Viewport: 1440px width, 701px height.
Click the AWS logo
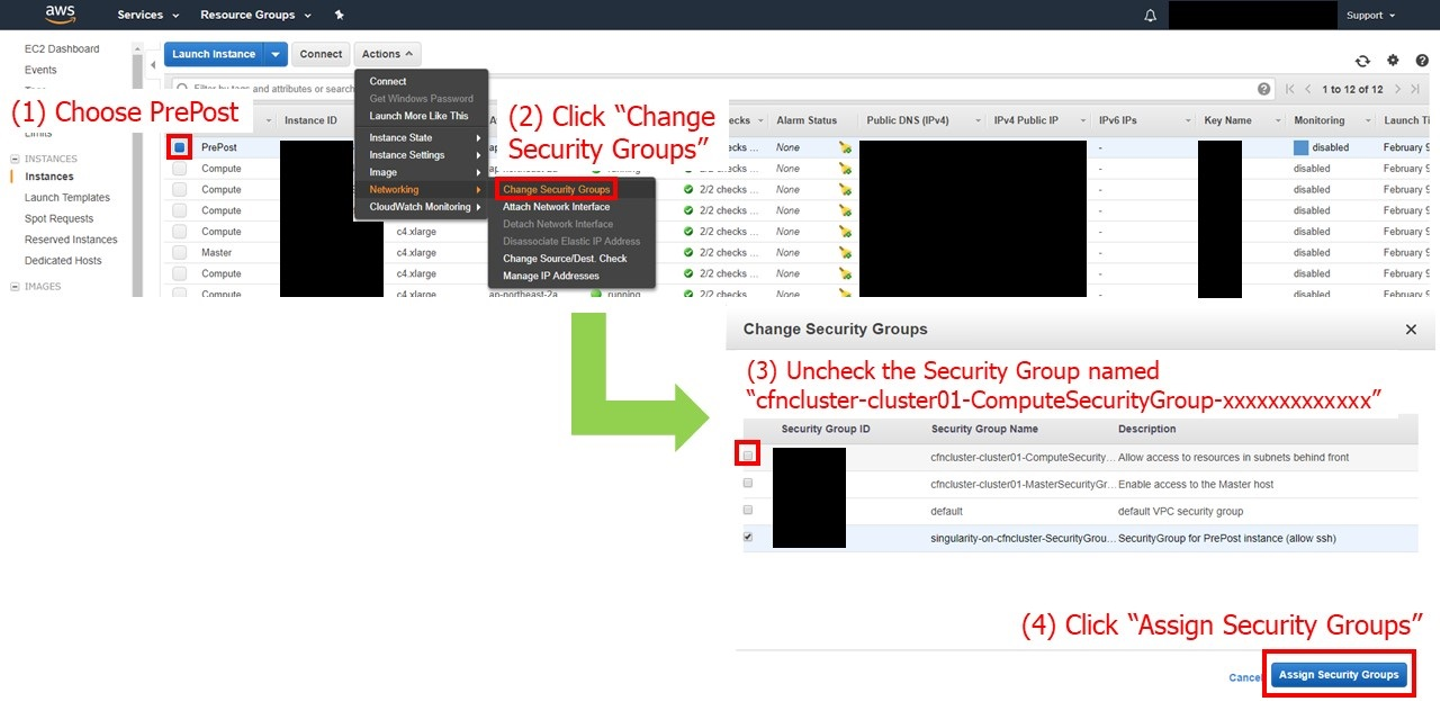point(60,14)
